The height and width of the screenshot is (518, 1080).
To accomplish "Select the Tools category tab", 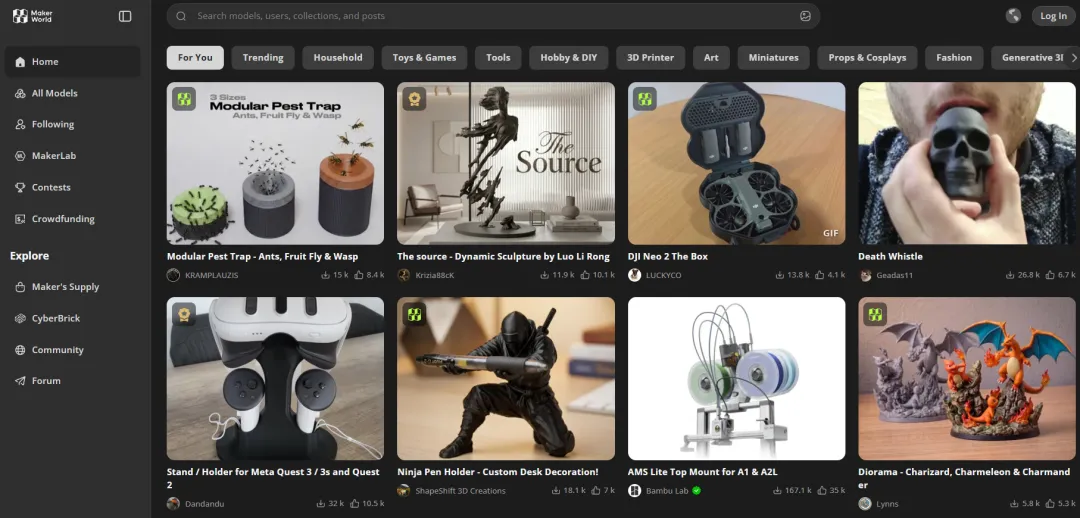I will pos(498,58).
